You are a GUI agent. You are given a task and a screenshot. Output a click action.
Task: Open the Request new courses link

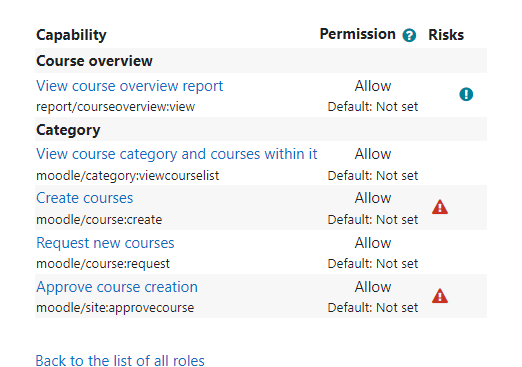pyautogui.click(x=105, y=243)
